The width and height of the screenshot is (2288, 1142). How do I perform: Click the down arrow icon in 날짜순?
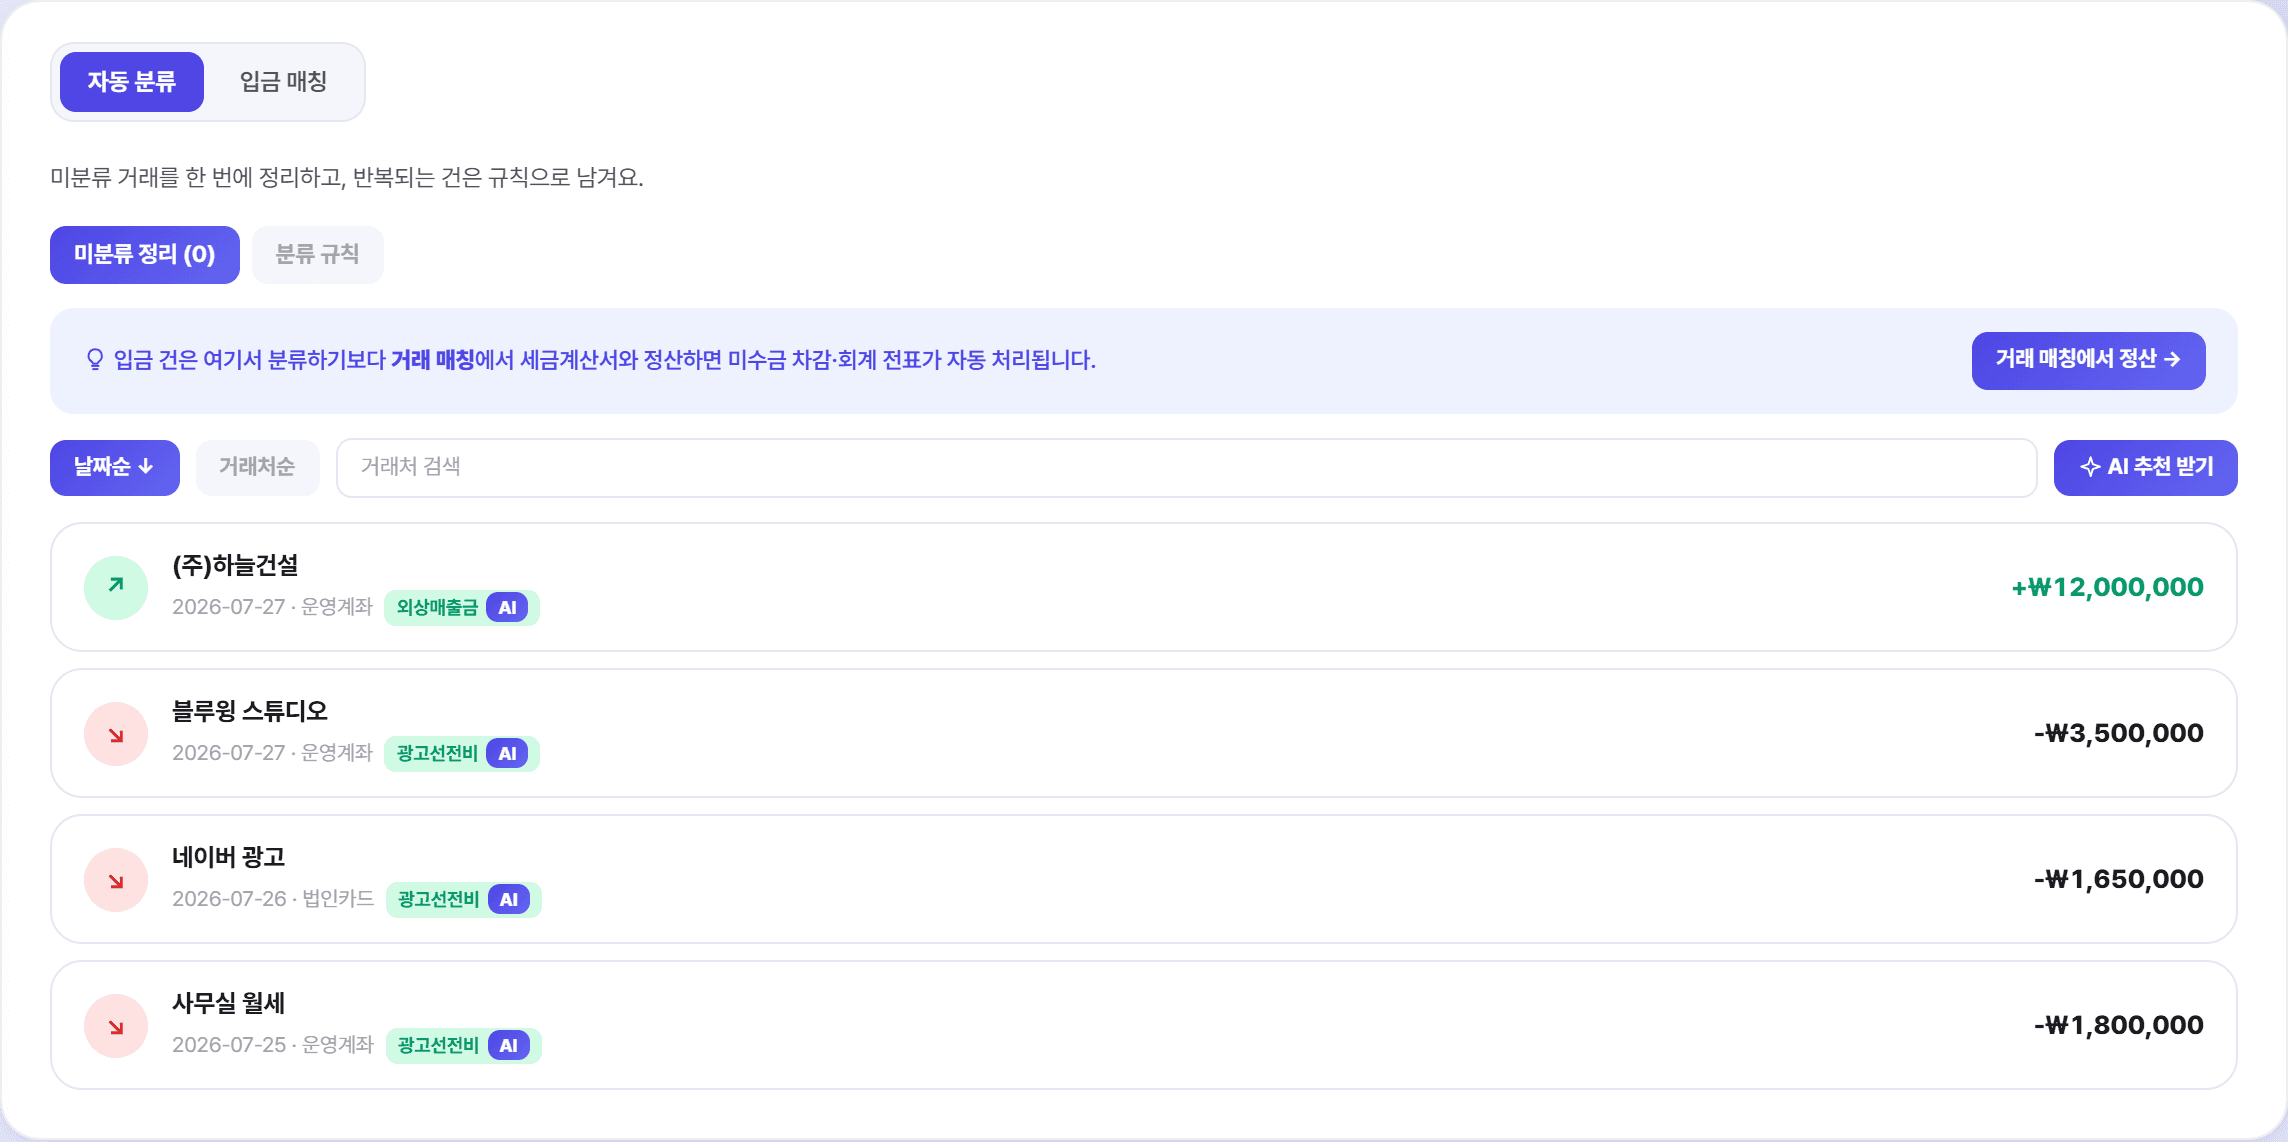[x=146, y=466]
